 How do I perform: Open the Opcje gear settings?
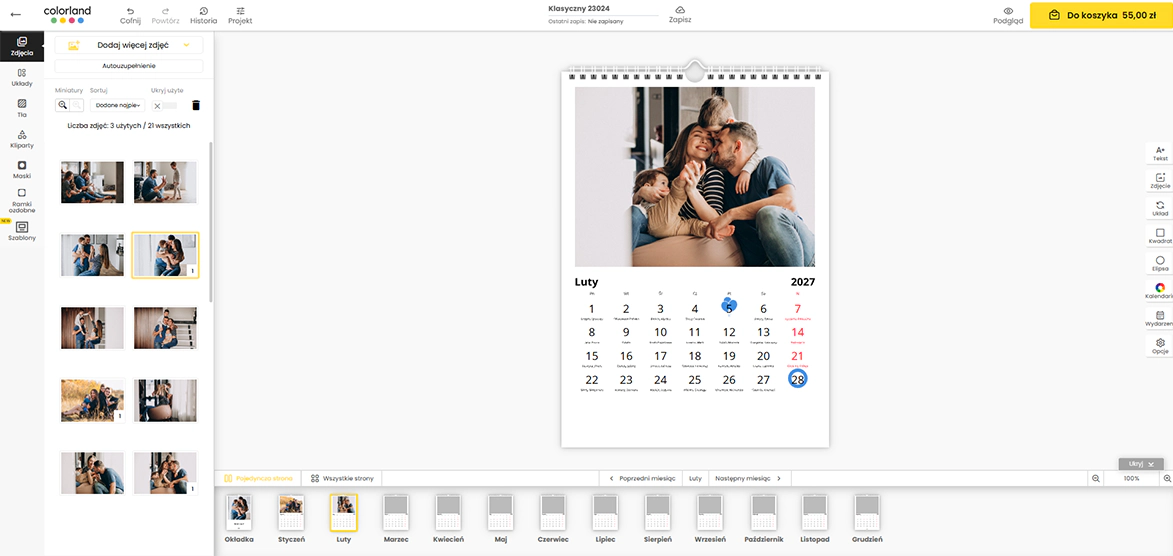point(1160,346)
